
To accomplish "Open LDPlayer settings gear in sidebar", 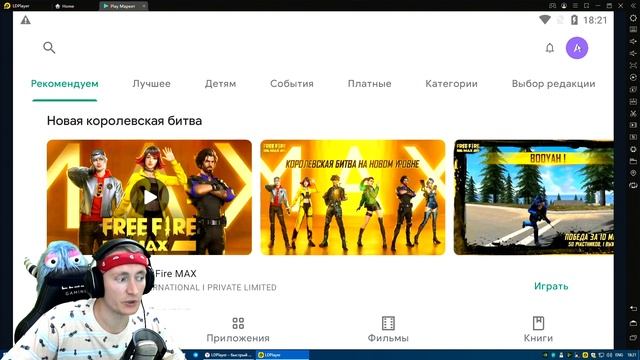I will (633, 18).
